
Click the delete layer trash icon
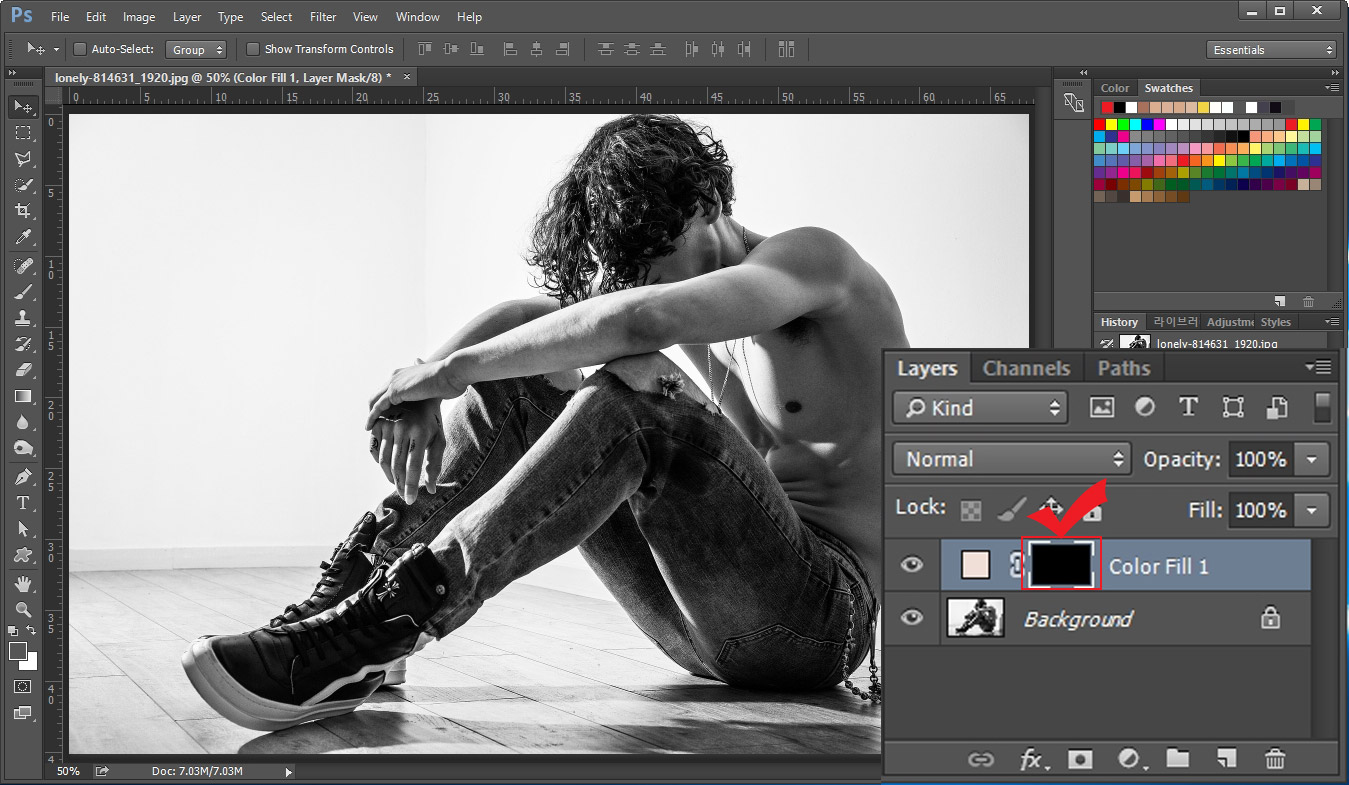(x=1275, y=759)
